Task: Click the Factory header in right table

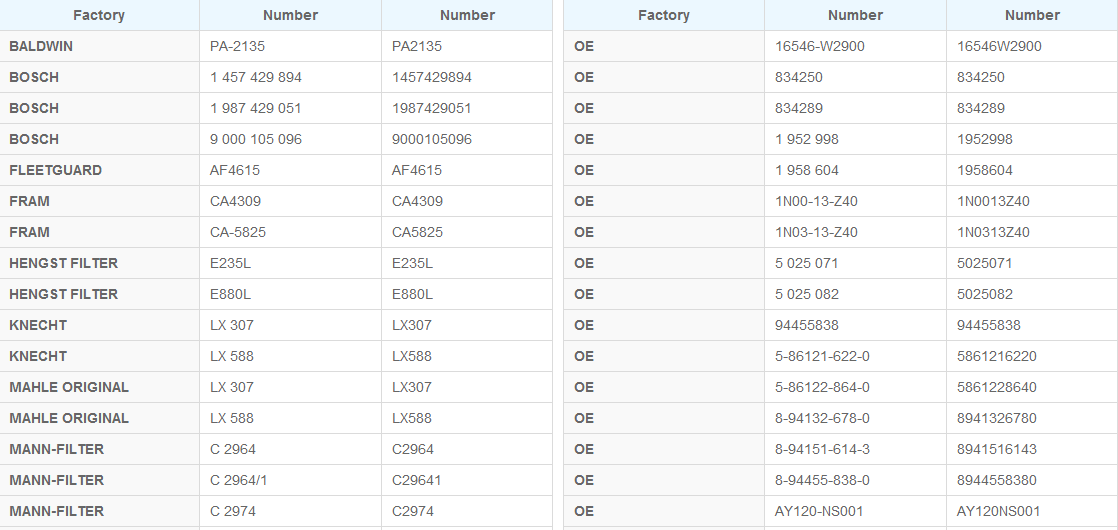Action: coord(664,15)
